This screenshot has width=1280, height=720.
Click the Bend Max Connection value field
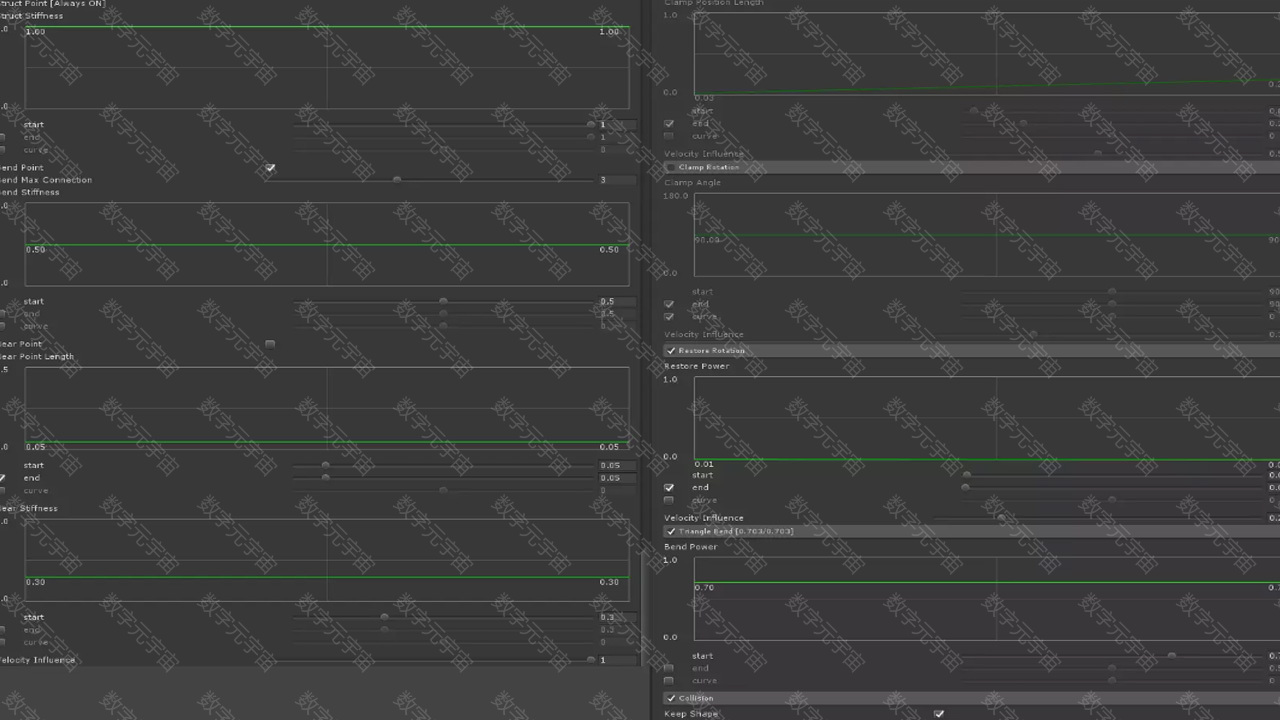[x=616, y=180]
